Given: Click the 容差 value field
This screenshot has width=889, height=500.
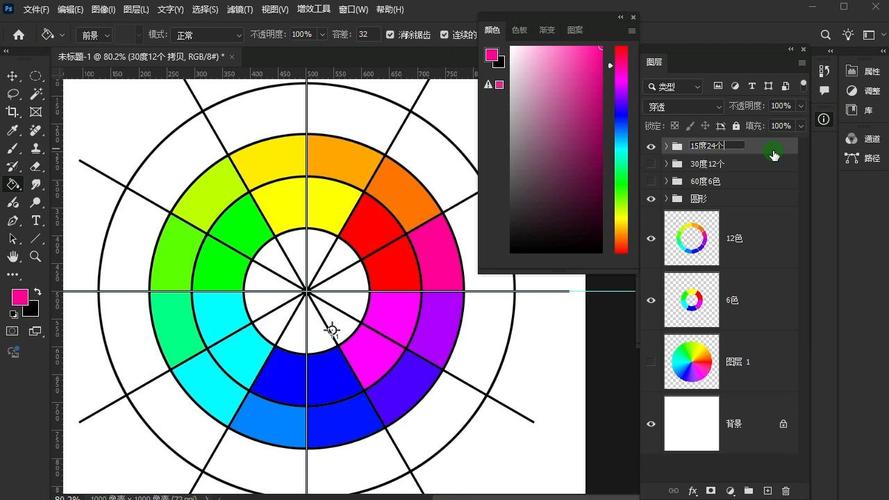Looking at the screenshot, I should tap(368, 35).
